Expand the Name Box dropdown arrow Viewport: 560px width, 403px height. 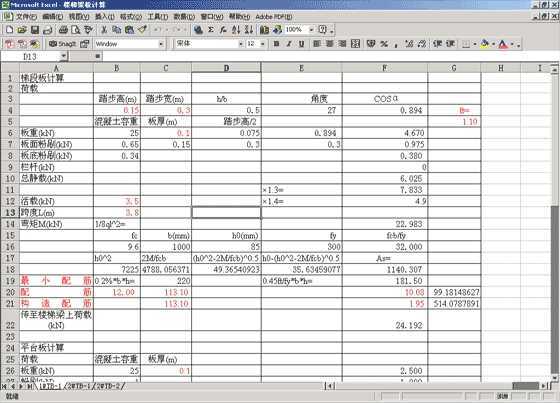tap(64, 56)
